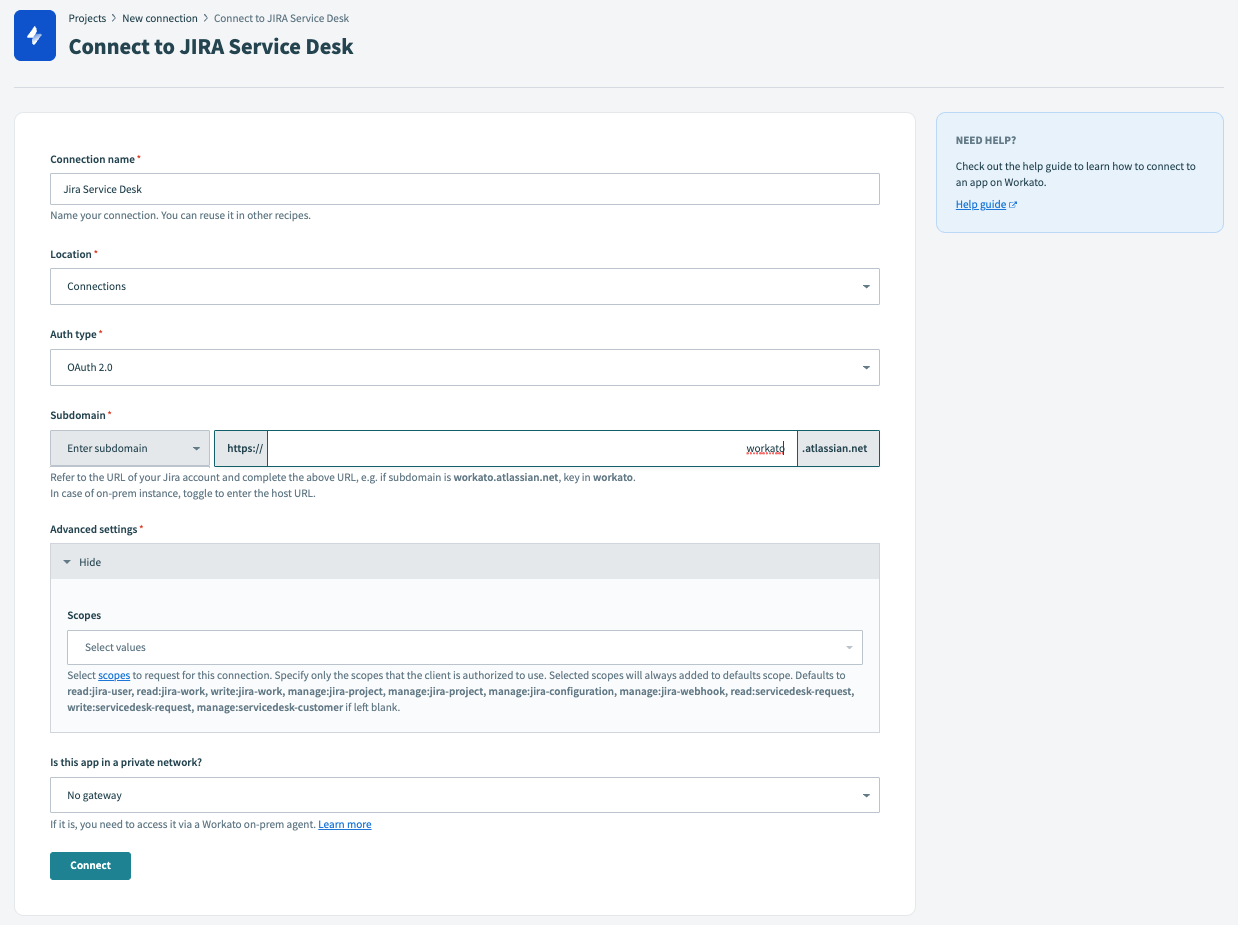Click the Workato lightning logo icon
Viewport: 1238px width, 925px height.
34,35
